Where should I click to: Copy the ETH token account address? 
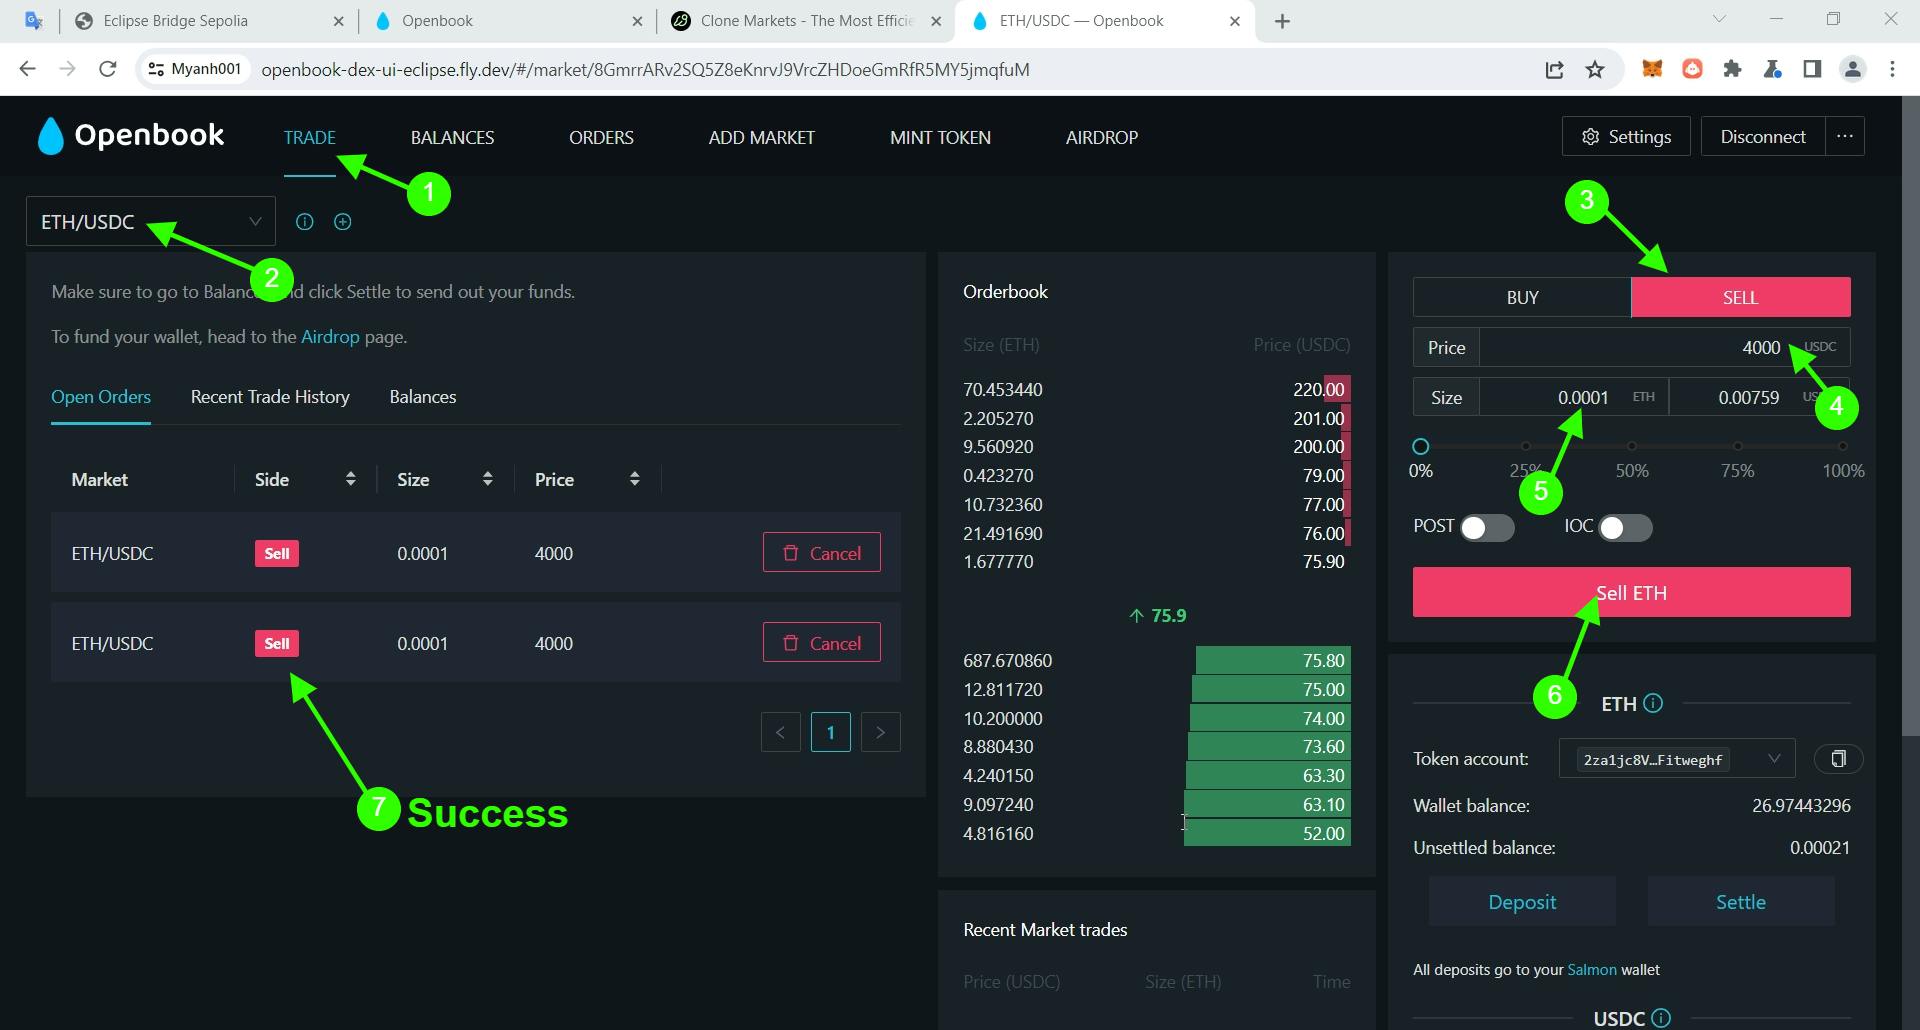coord(1838,759)
